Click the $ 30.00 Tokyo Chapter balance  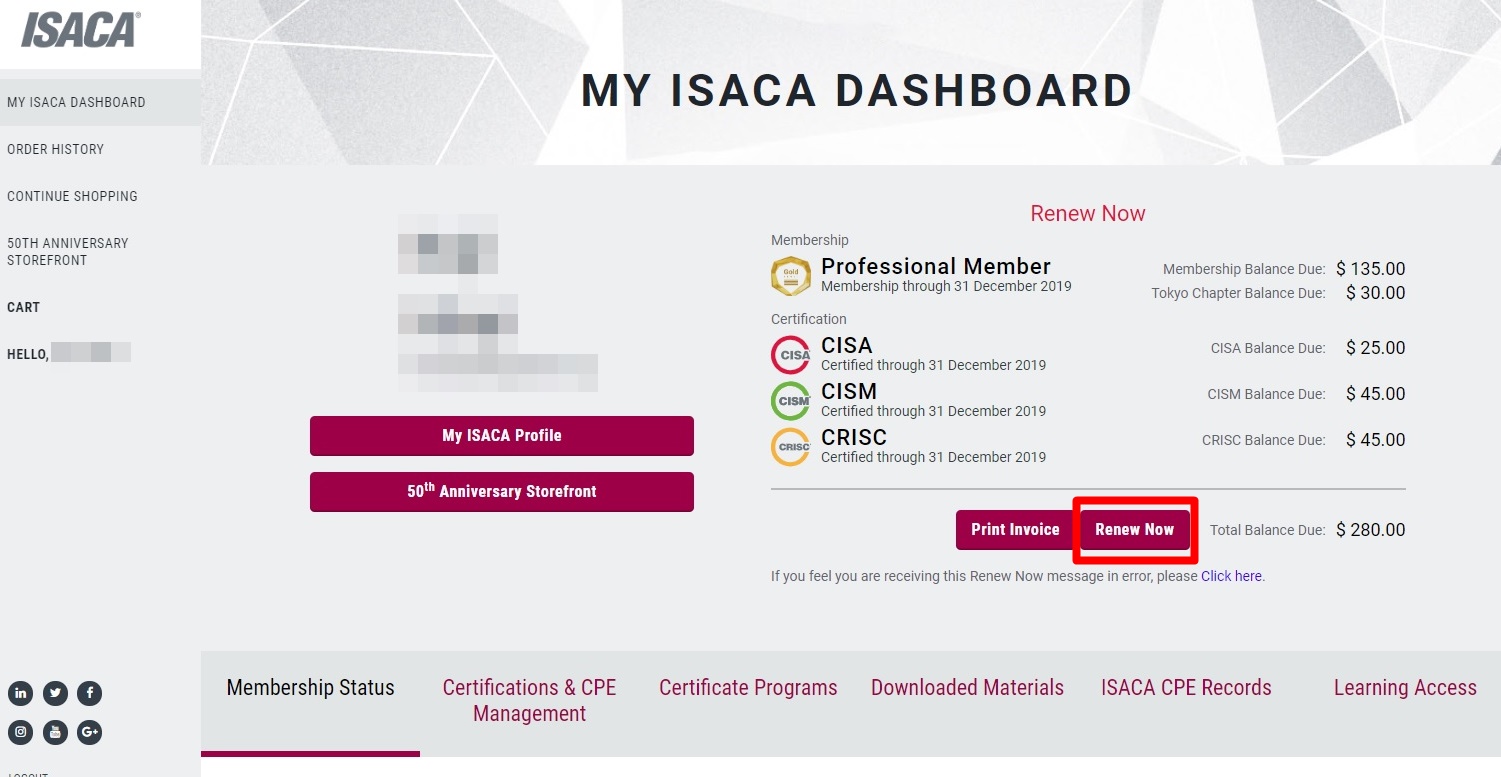1376,293
